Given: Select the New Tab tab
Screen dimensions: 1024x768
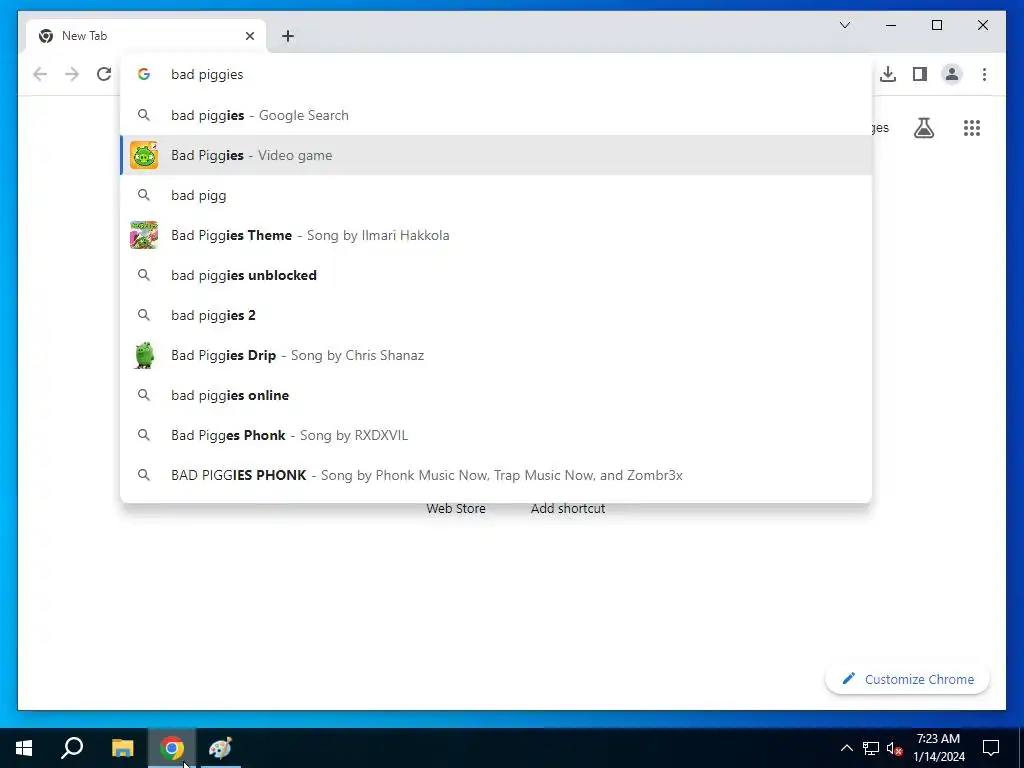Looking at the screenshot, I should tap(146, 36).
